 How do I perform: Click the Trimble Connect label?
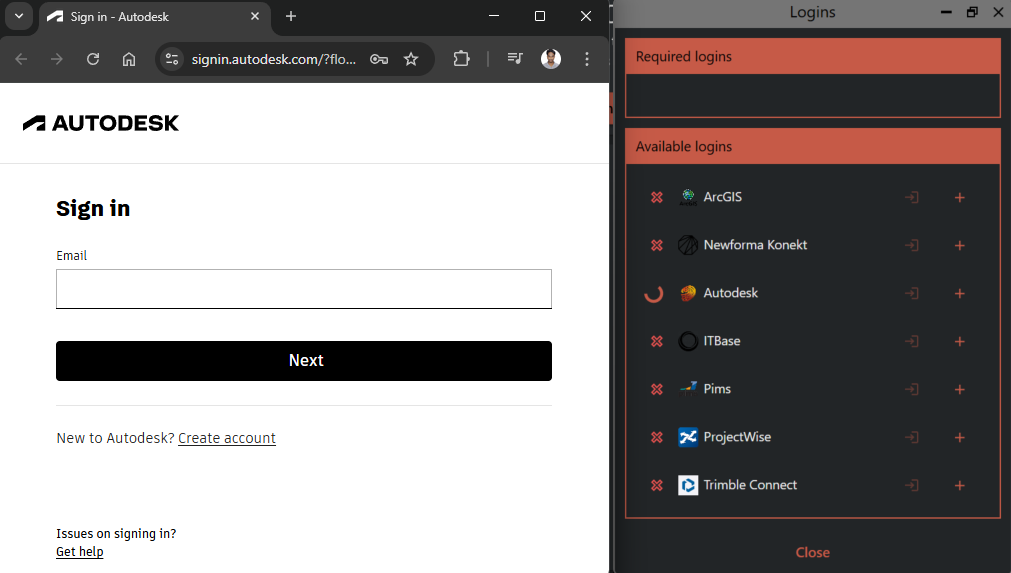pyautogui.click(x=750, y=485)
